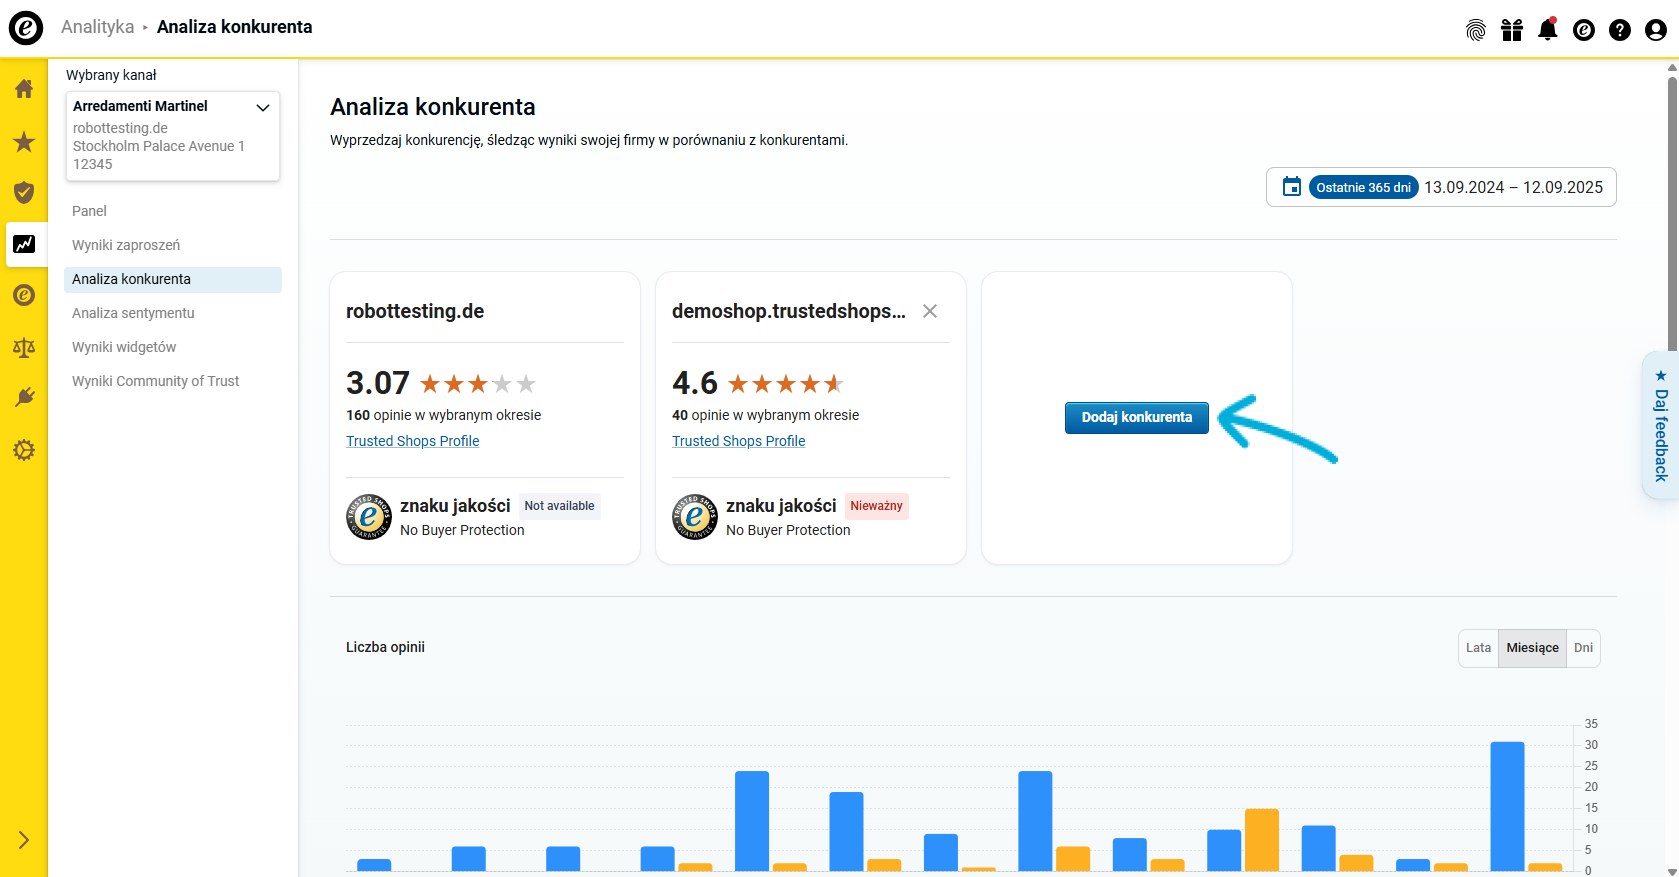Click the Dodaj konkurenta button
The width and height of the screenshot is (1679, 877).
click(1136, 417)
